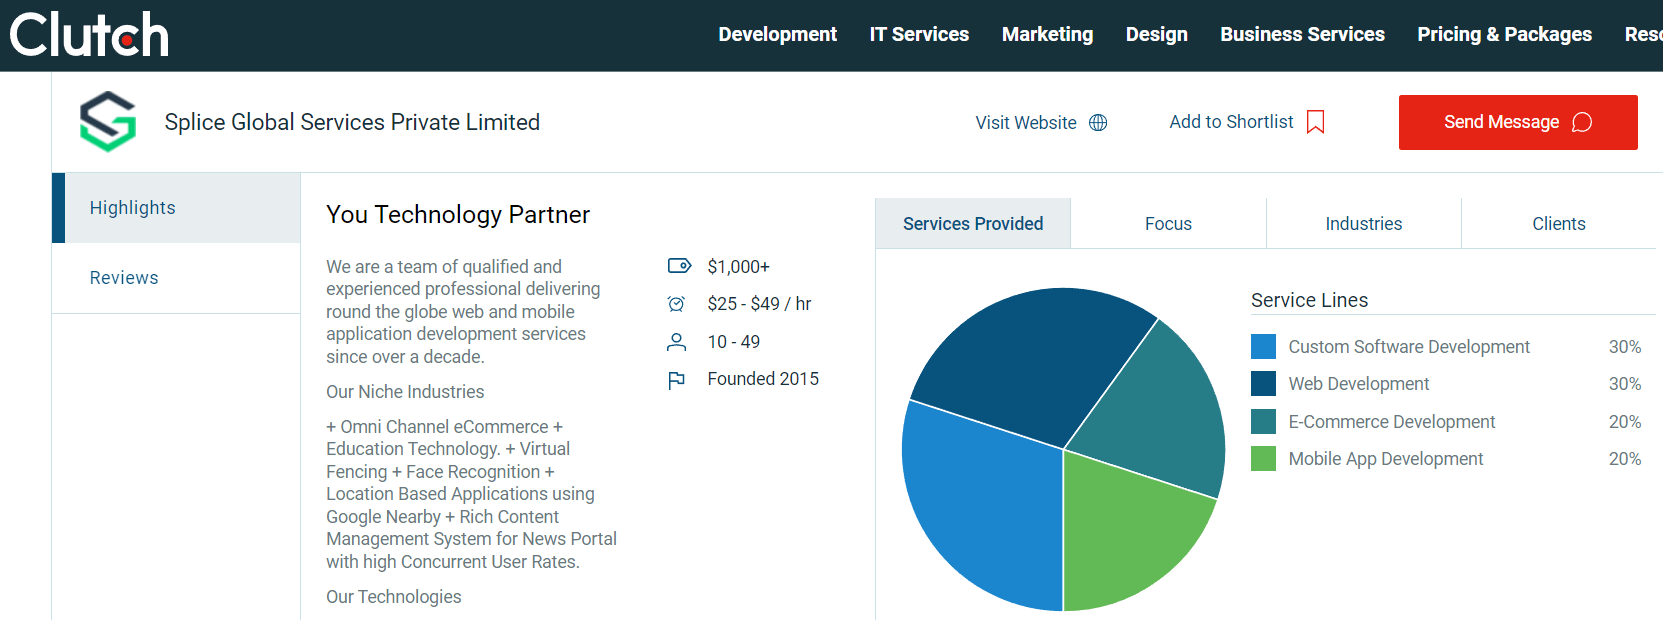Click Mobile App Development legend label
The height and width of the screenshot is (620, 1663).
[1385, 459]
